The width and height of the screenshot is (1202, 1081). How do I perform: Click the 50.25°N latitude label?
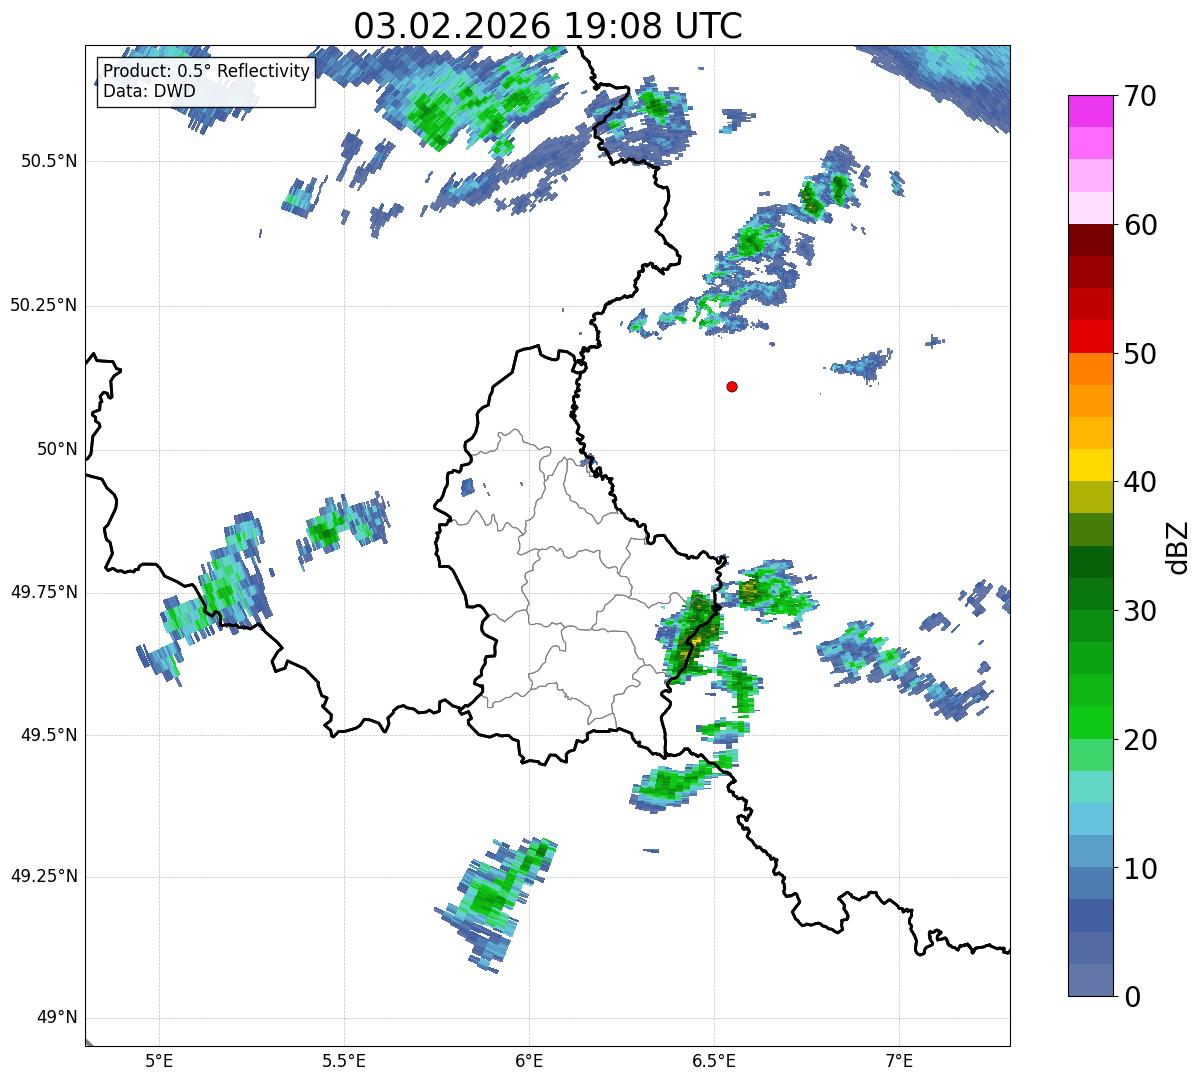pos(44,305)
